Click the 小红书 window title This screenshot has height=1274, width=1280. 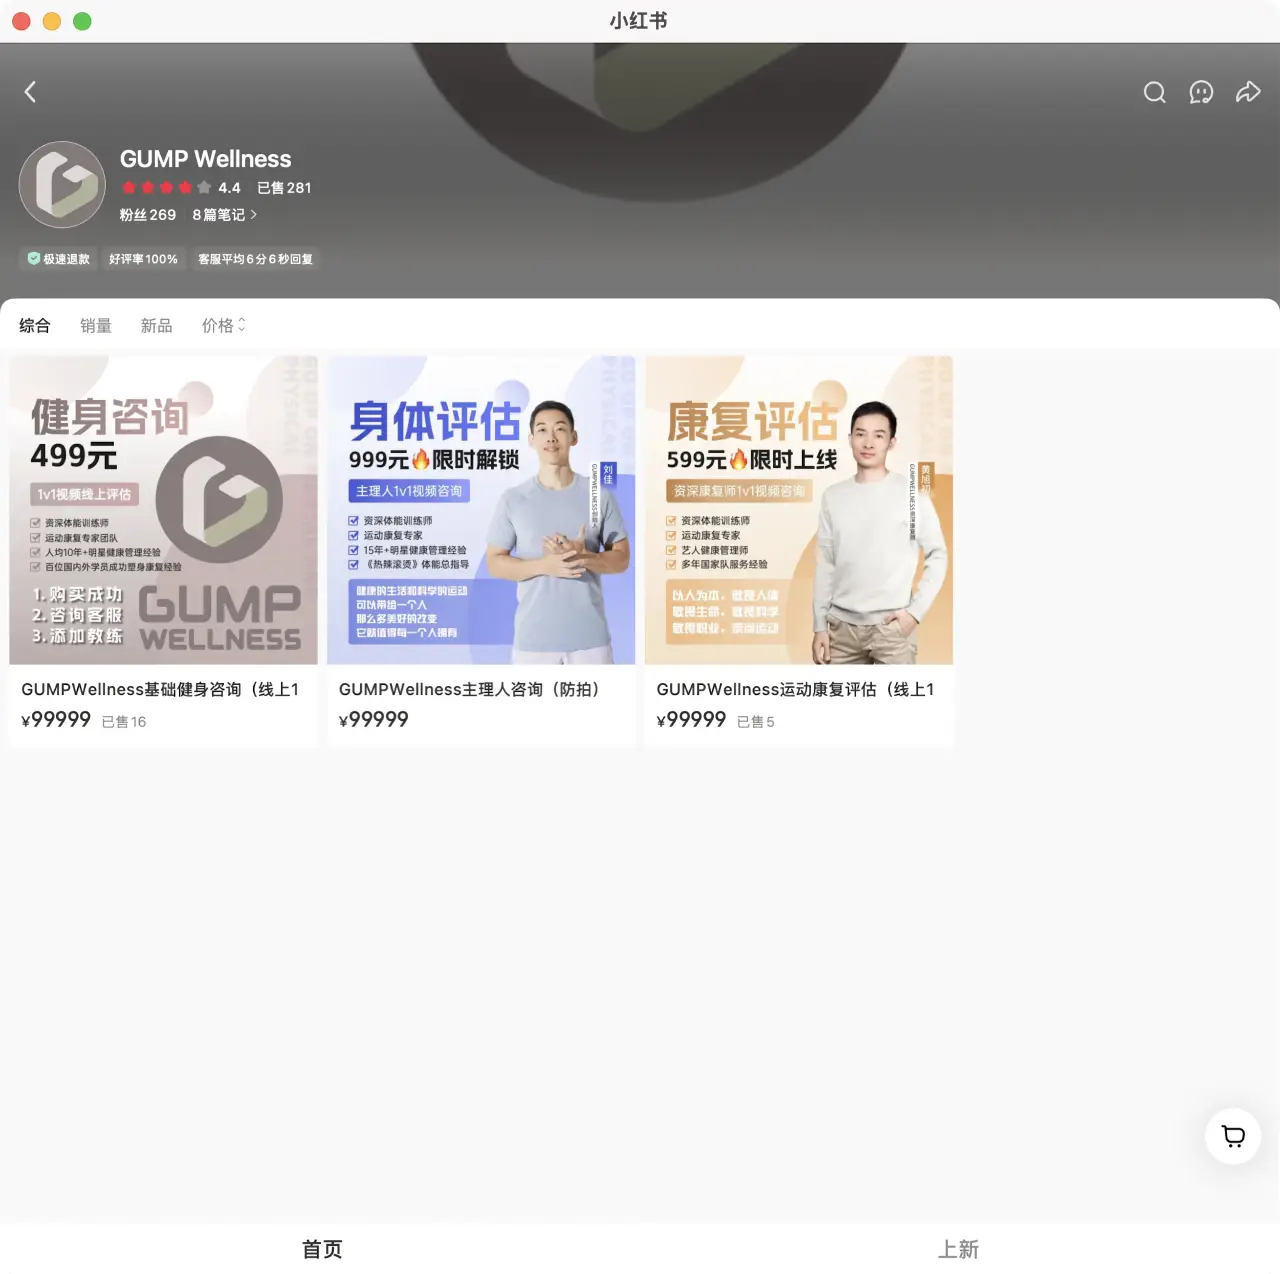tap(639, 21)
